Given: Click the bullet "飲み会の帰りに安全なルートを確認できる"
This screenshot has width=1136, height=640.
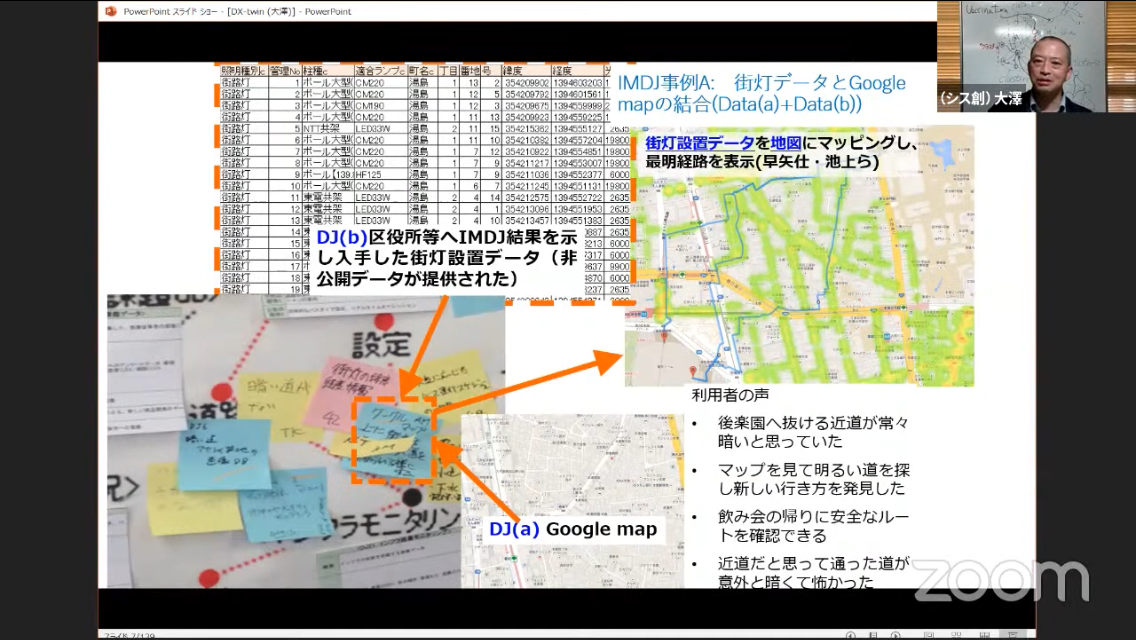Looking at the screenshot, I should point(813,526).
